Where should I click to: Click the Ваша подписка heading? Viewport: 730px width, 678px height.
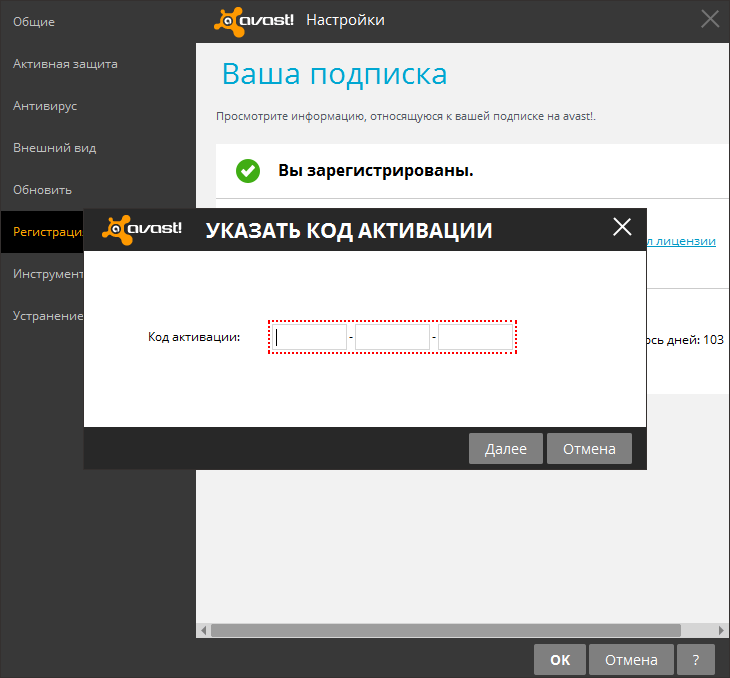(334, 74)
